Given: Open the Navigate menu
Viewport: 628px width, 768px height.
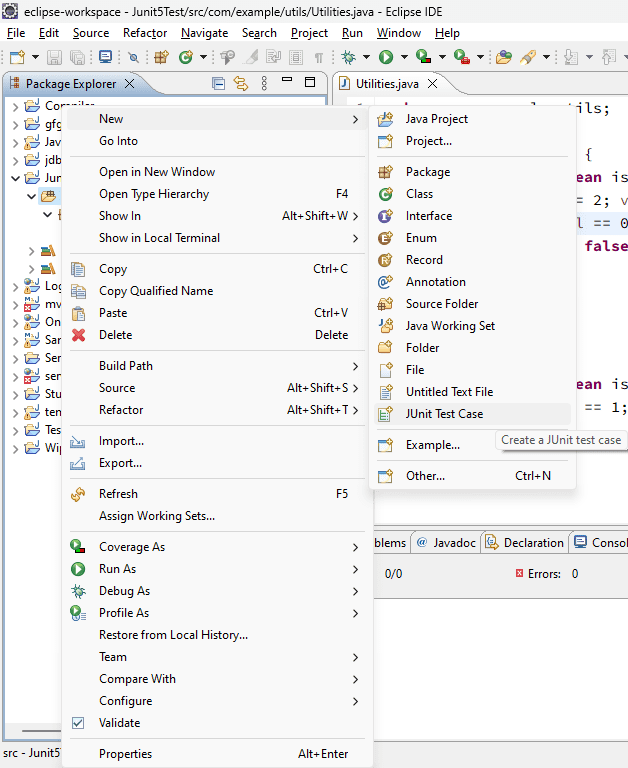Looking at the screenshot, I should [x=204, y=33].
